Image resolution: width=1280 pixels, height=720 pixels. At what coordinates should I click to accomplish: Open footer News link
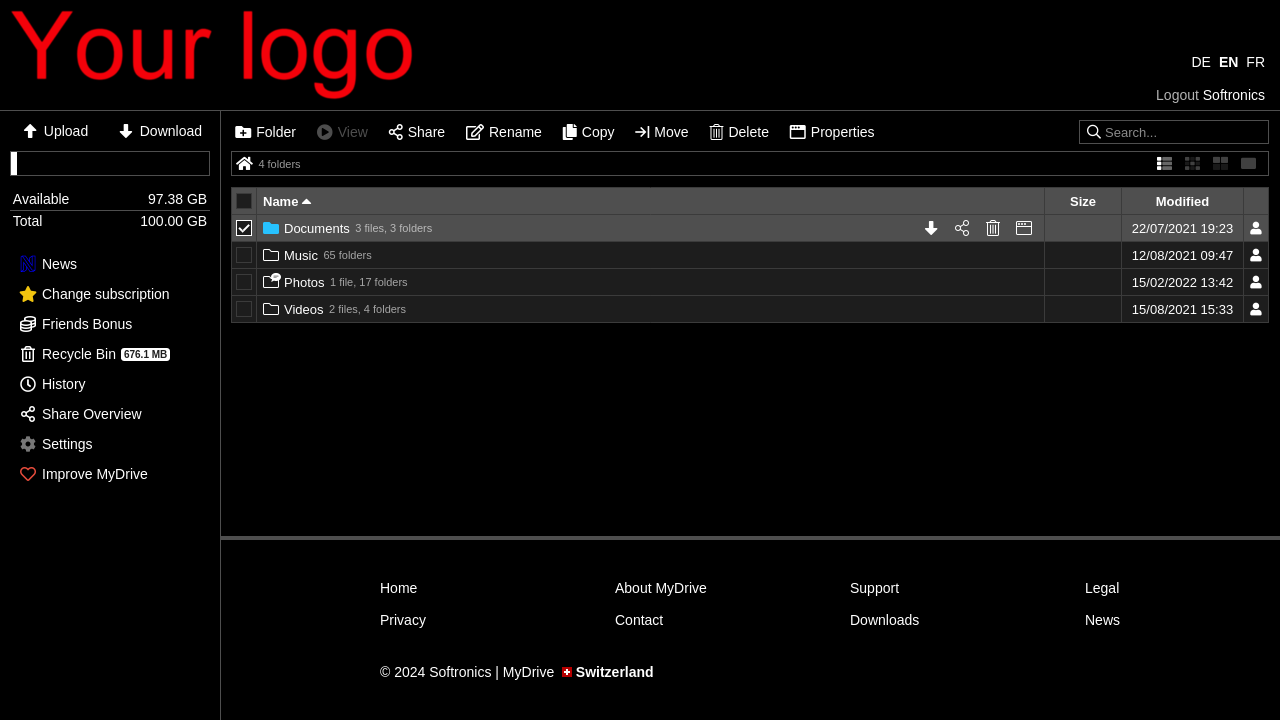point(1102,620)
